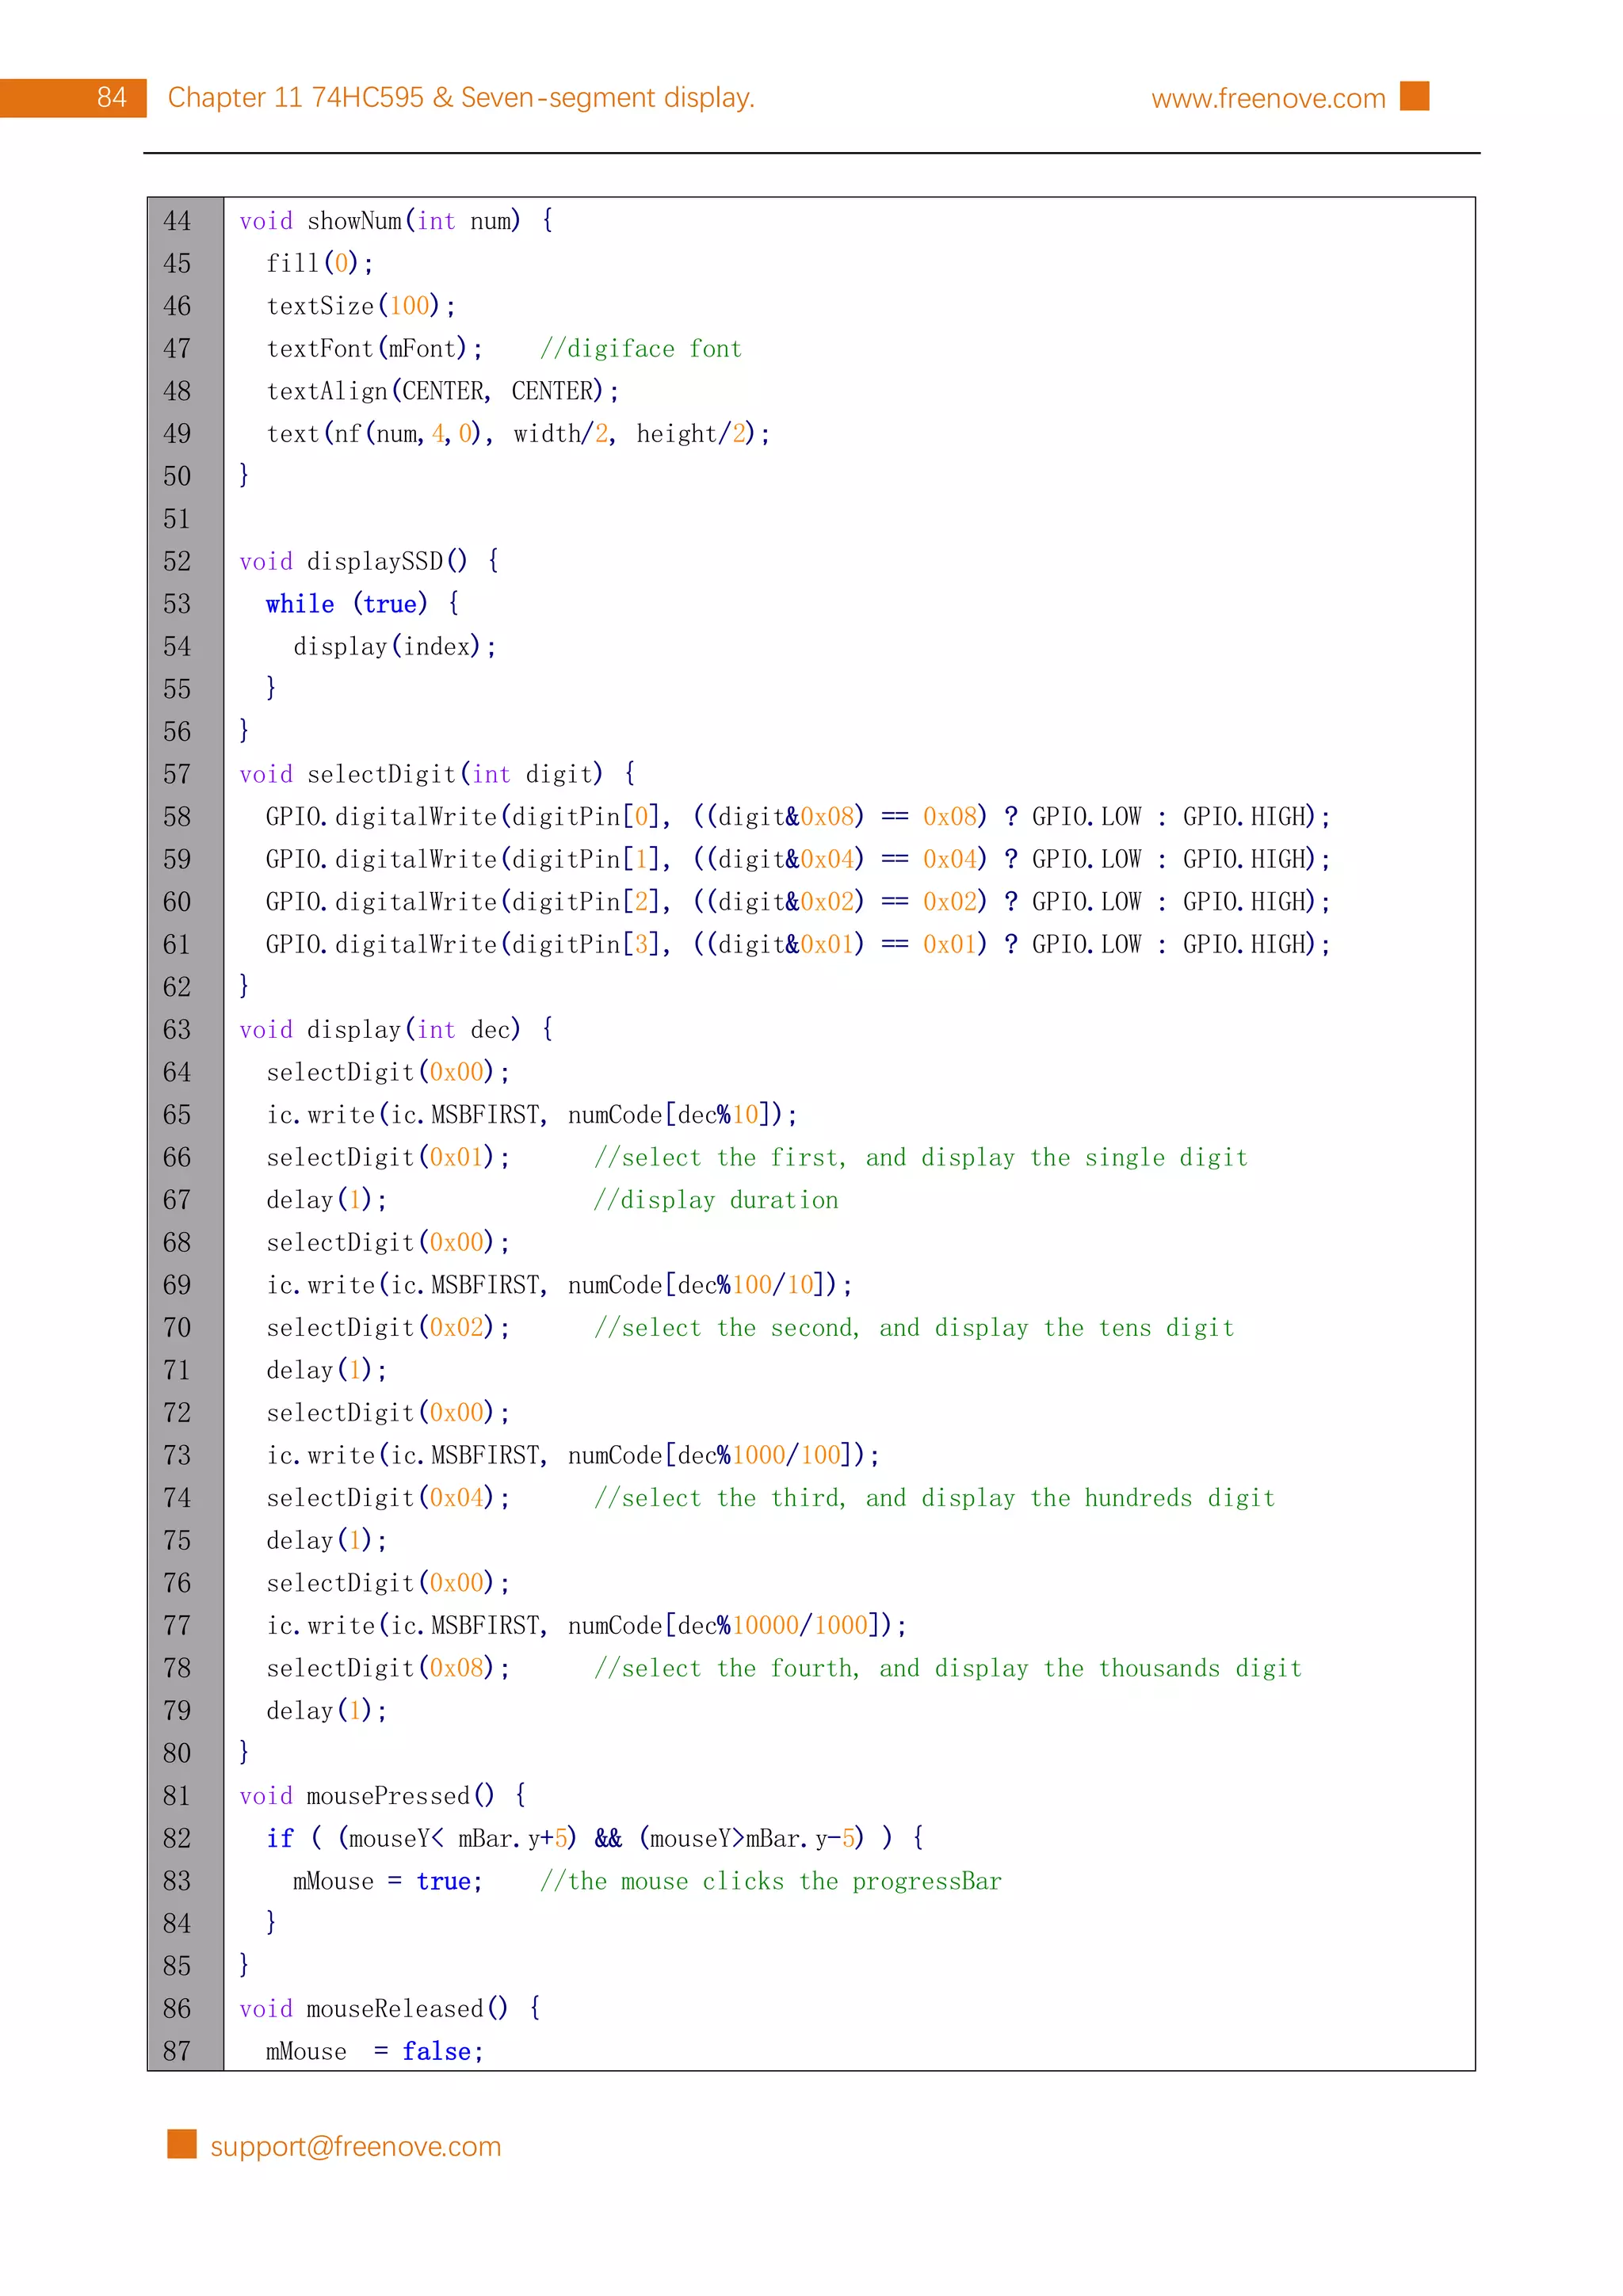Click the '//digiface font' comment

(640, 348)
